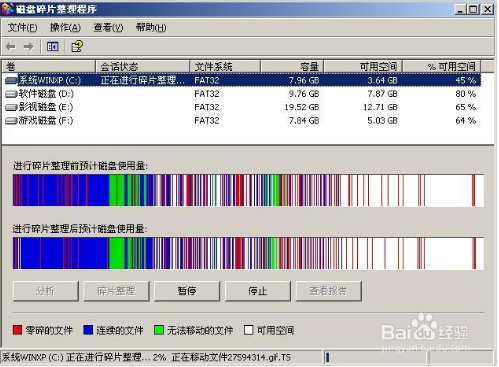Click the 正在进行碎片整理... status cell
The width and height of the screenshot is (499, 367).
[x=142, y=80]
